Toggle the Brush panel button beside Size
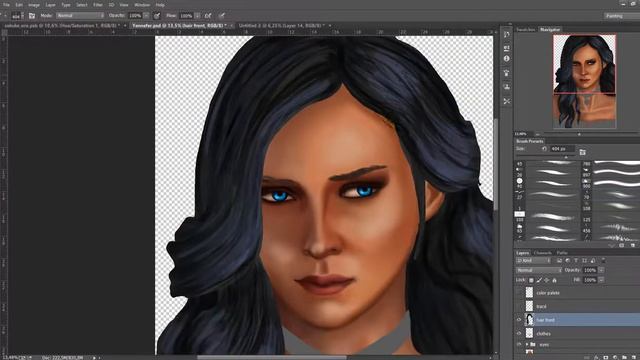 [x=582, y=152]
